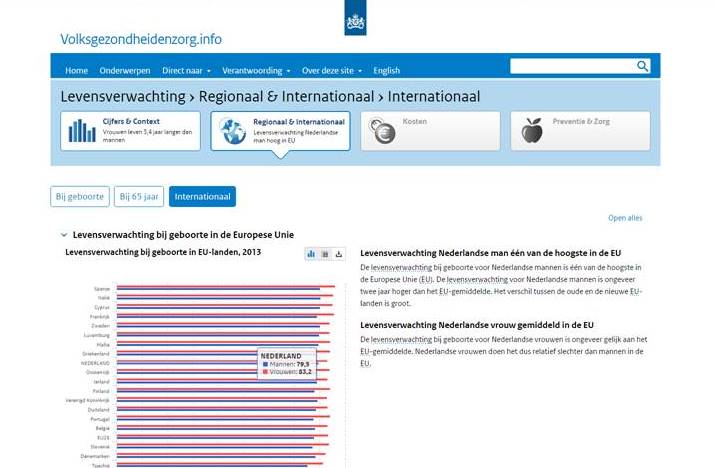Viewport: 714px width, 468px height.
Task: Expand the Verantwoording dropdown menu
Action: [256, 71]
